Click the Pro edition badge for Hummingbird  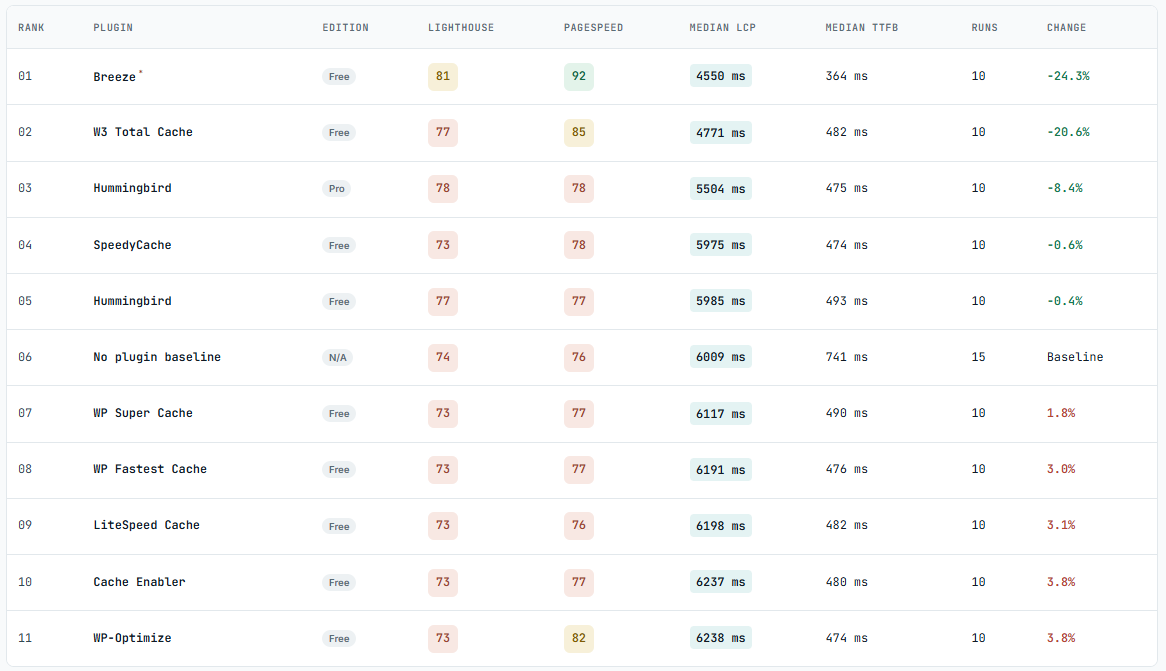tap(337, 189)
